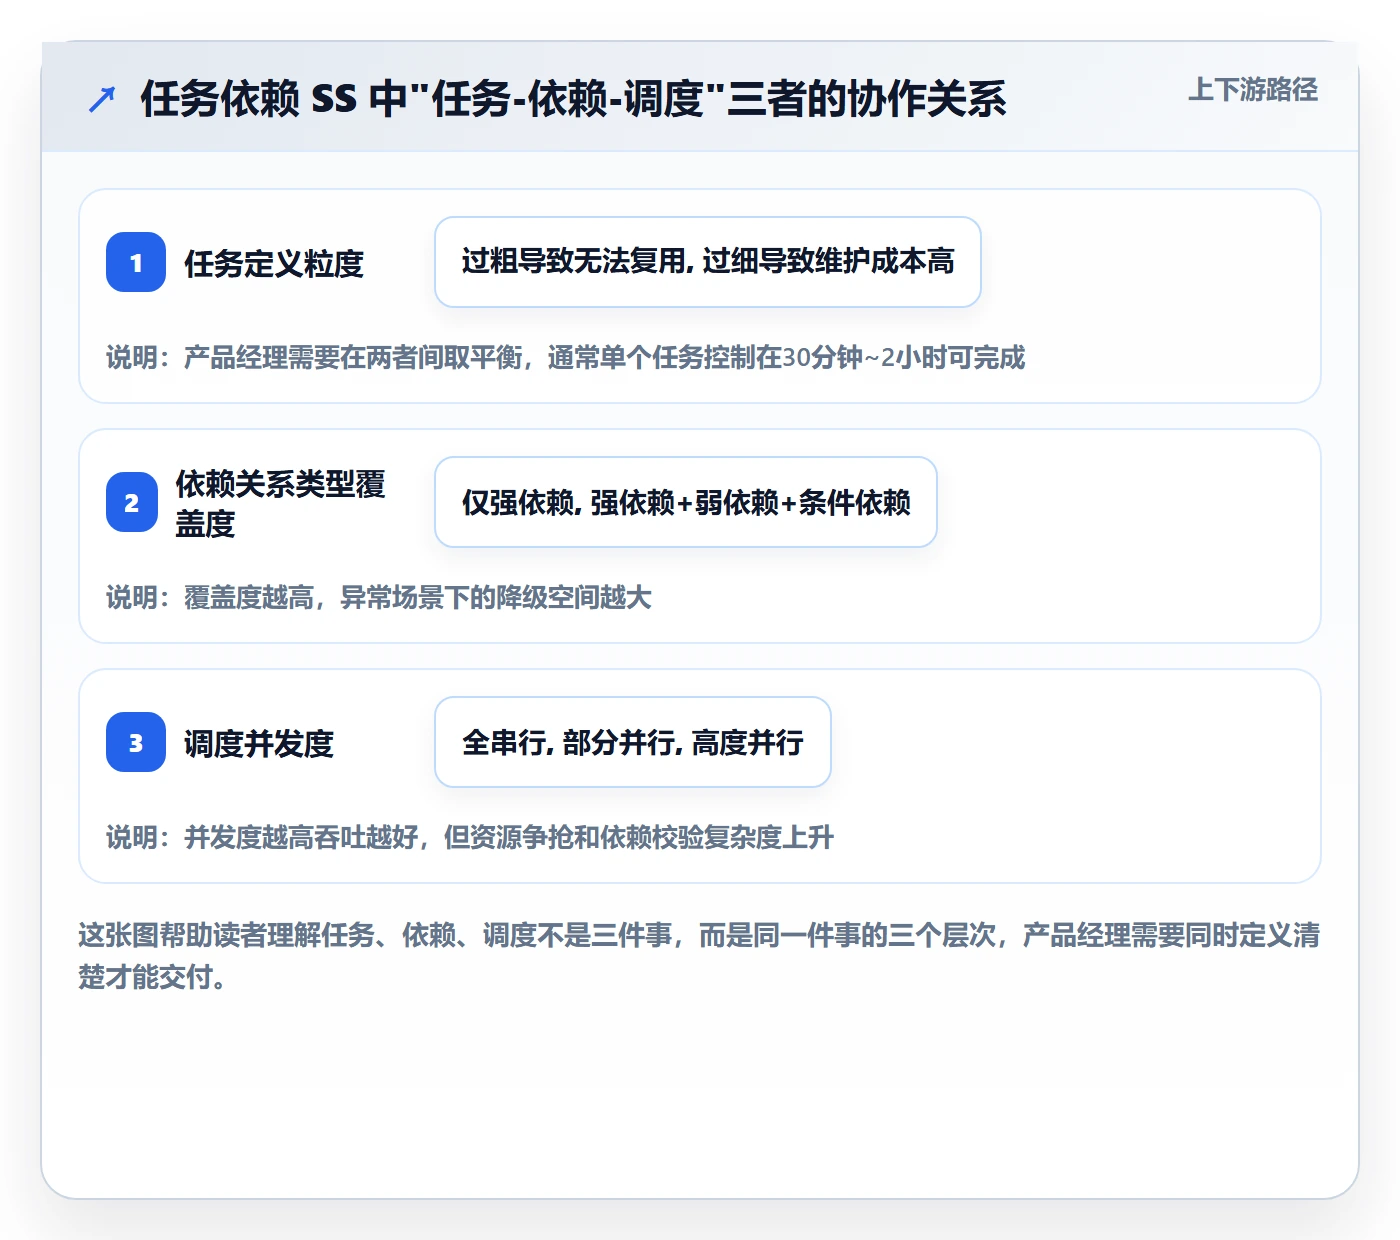Click the note 覆盖度越高，异常场景下的降级空间越大
Viewport: 1400px width, 1240px height.
tap(379, 597)
